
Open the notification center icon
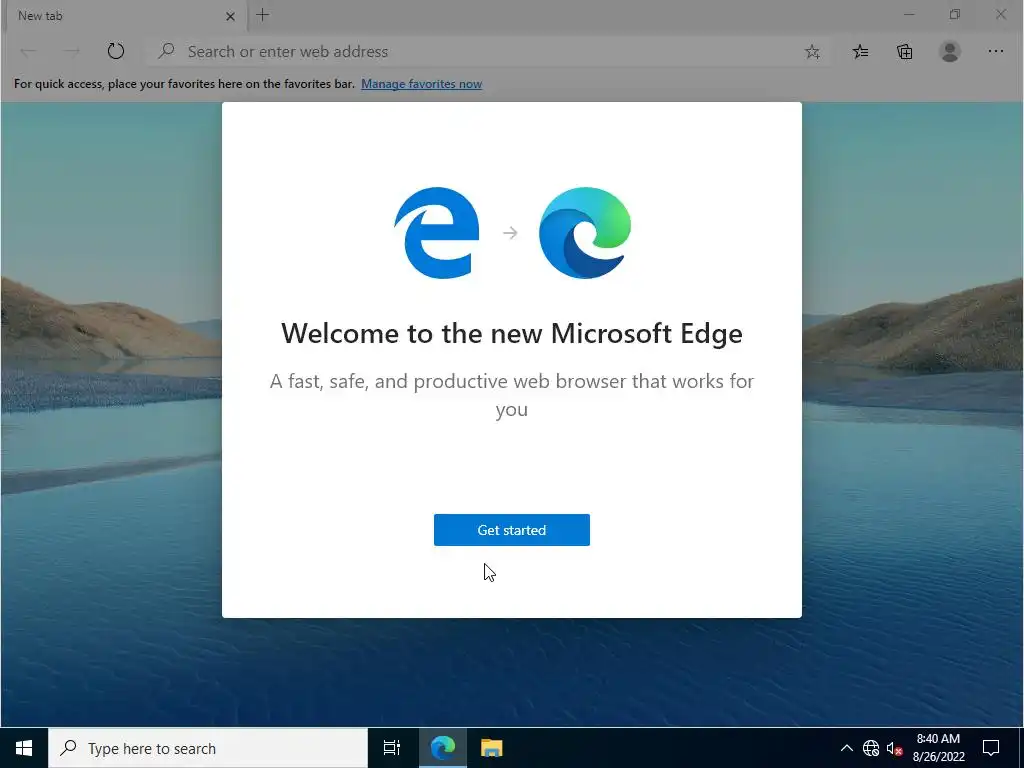click(991, 748)
